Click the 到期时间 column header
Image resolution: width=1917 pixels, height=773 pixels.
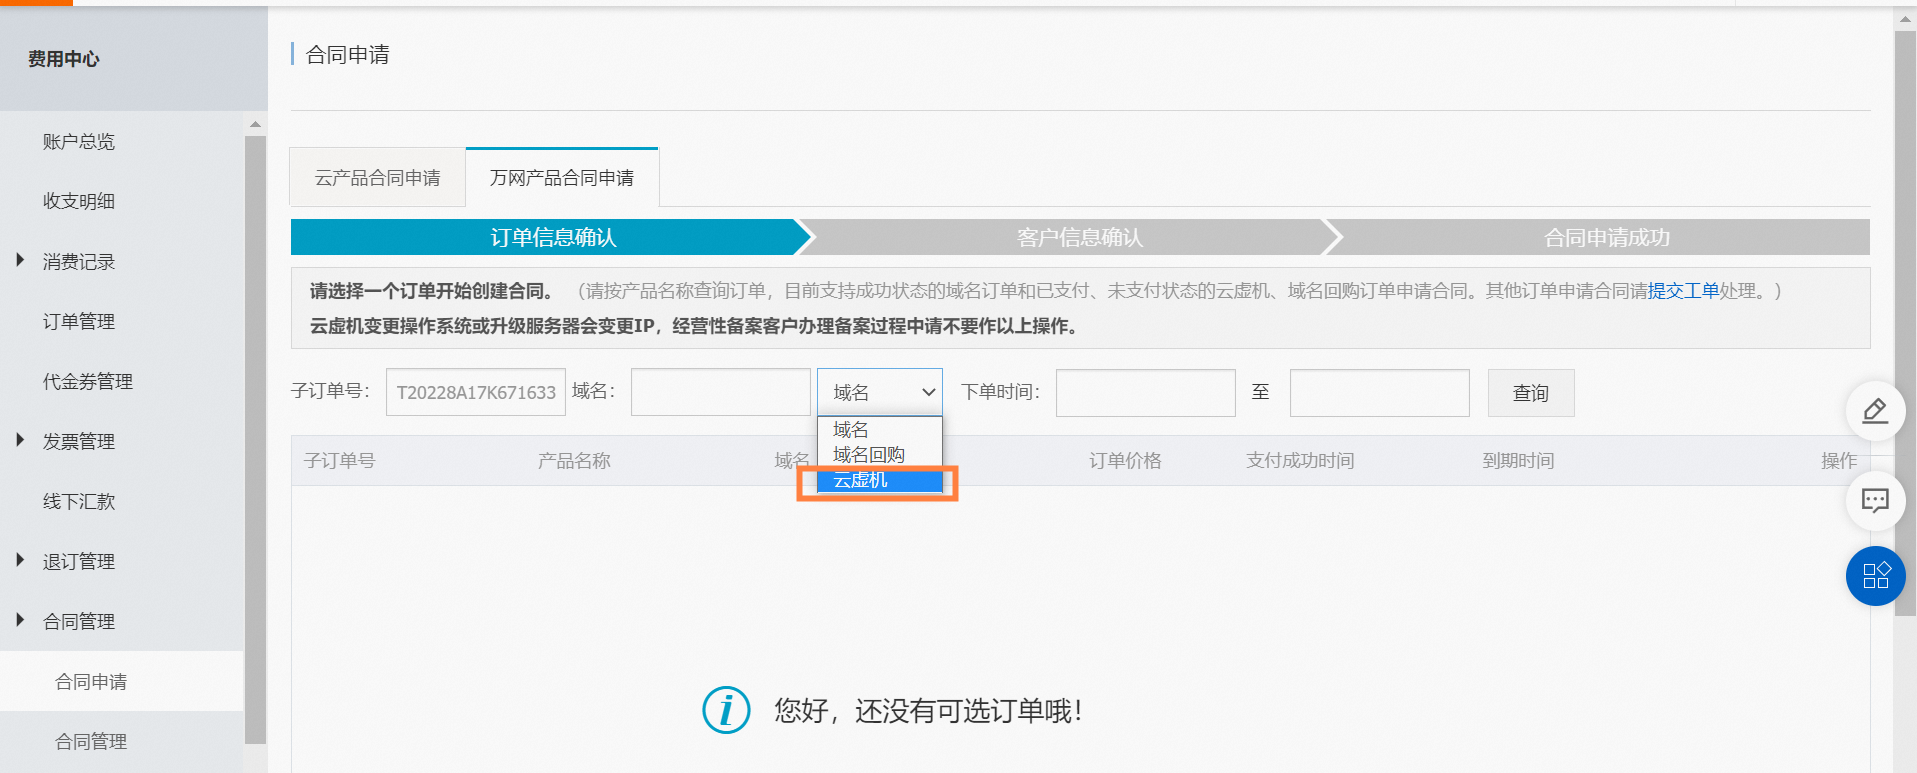1518,461
